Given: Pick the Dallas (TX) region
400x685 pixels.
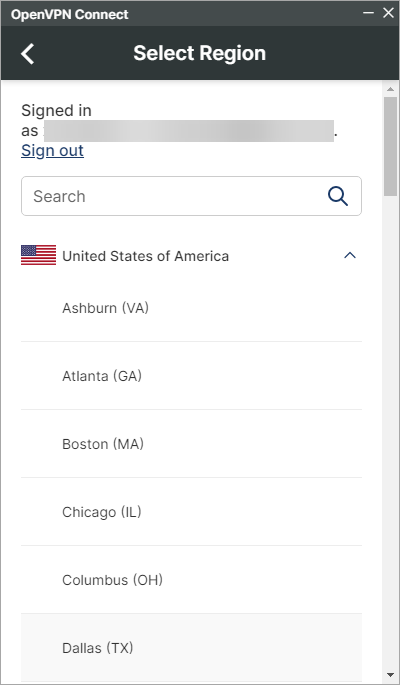Looking at the screenshot, I should tap(191, 647).
